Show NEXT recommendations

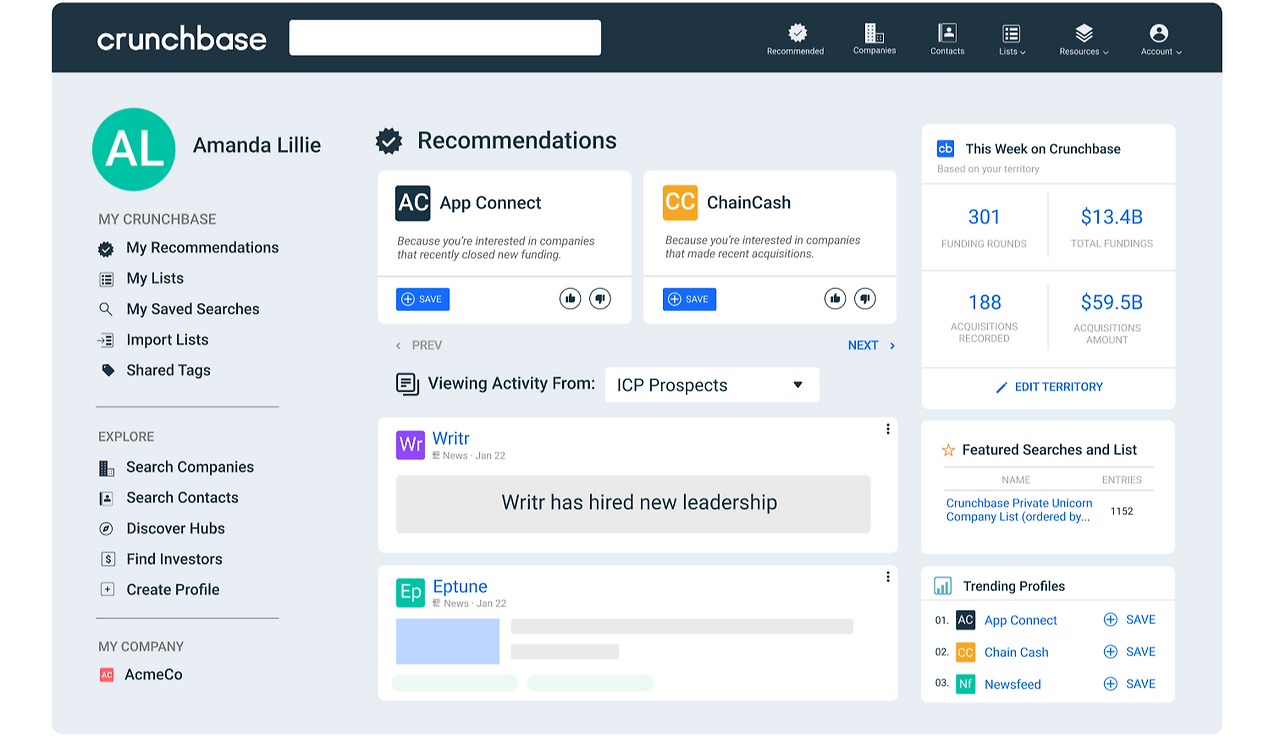click(x=872, y=345)
